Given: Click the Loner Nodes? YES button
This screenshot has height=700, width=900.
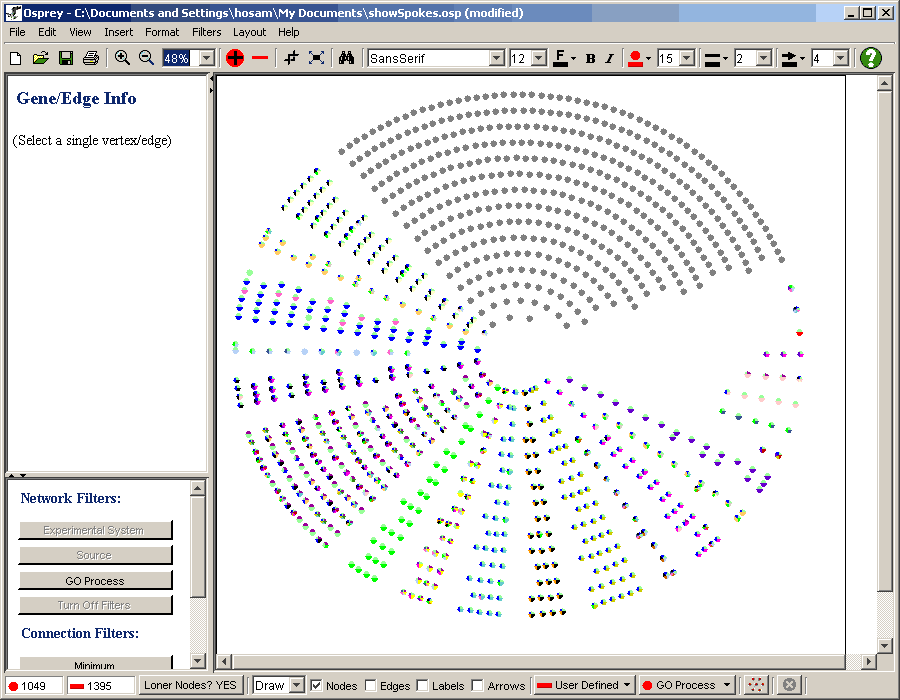Looking at the screenshot, I should point(190,685).
